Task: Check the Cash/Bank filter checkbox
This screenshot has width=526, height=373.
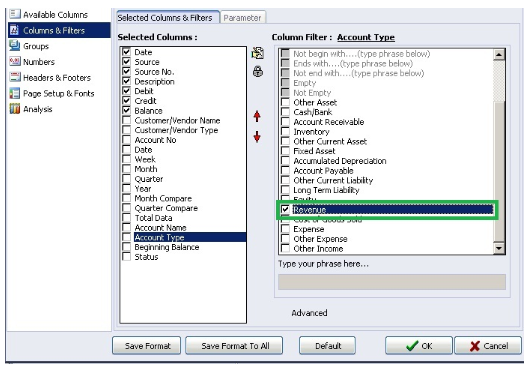Action: pyautogui.click(x=285, y=112)
